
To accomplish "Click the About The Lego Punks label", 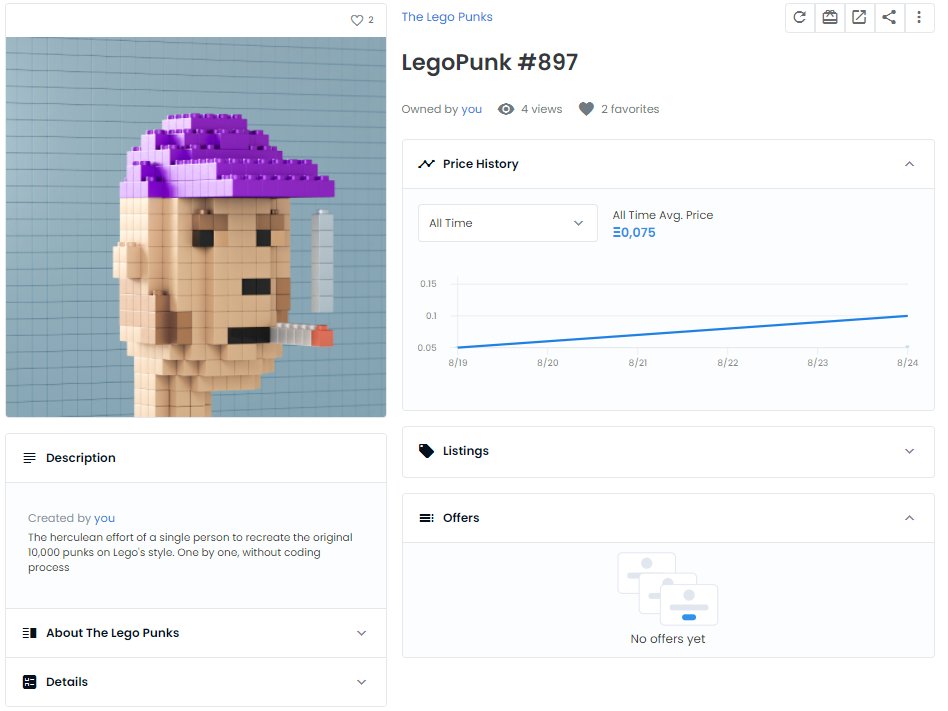I will coord(112,633).
